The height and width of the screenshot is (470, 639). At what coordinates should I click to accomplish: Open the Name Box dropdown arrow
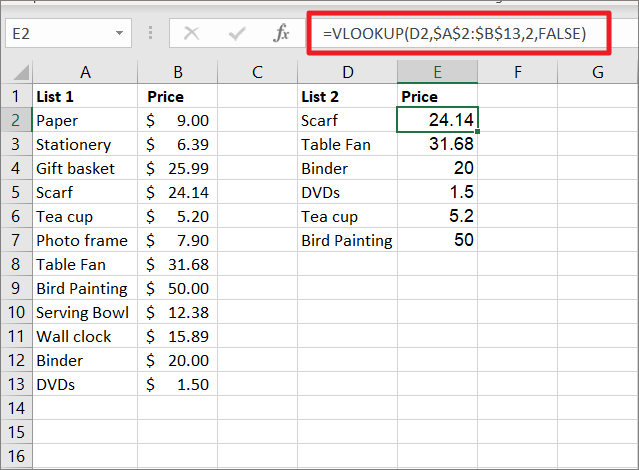click(x=119, y=33)
